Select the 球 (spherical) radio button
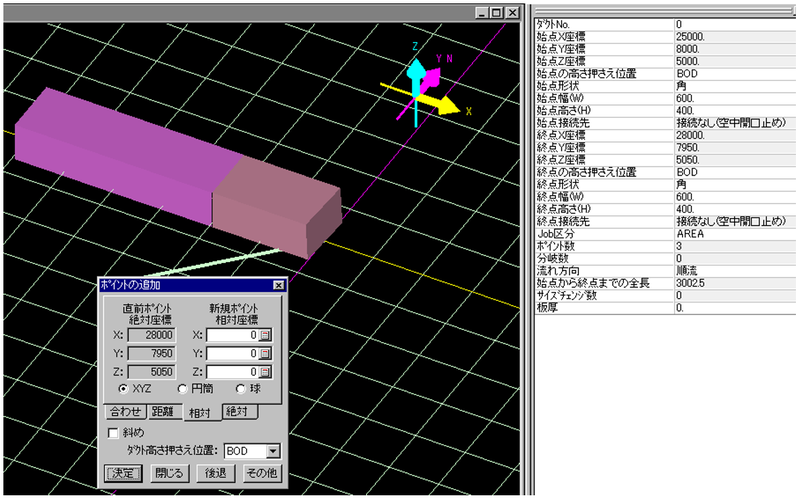 pyautogui.click(x=241, y=389)
